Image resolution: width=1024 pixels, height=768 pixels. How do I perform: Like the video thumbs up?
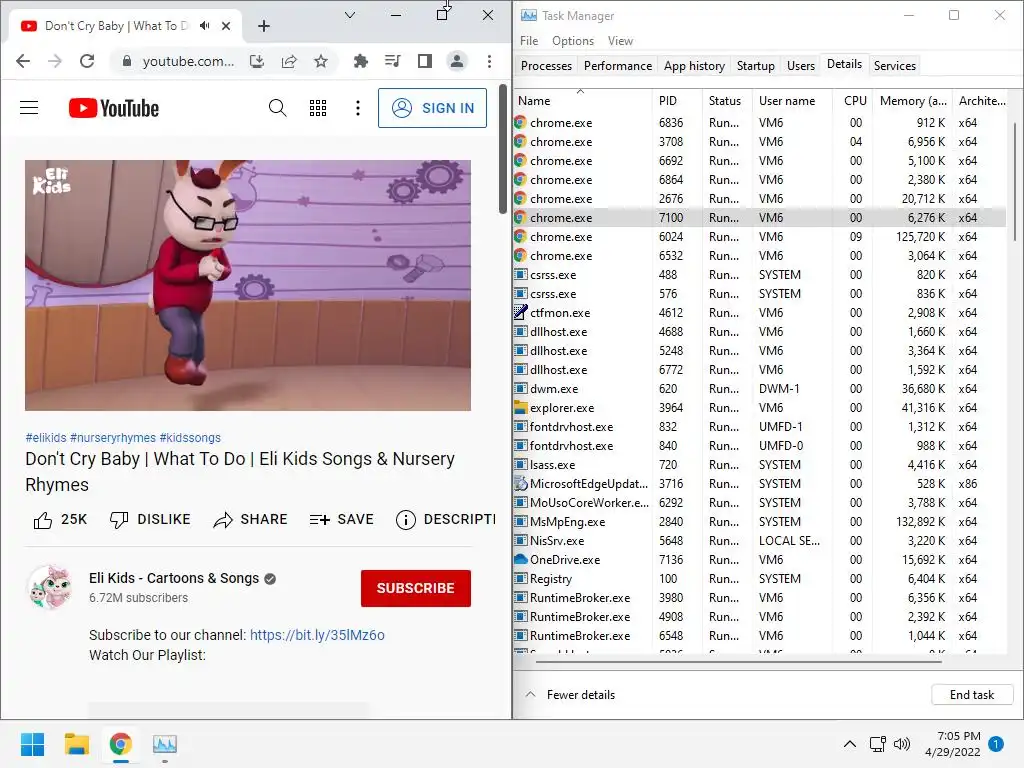tap(59, 520)
